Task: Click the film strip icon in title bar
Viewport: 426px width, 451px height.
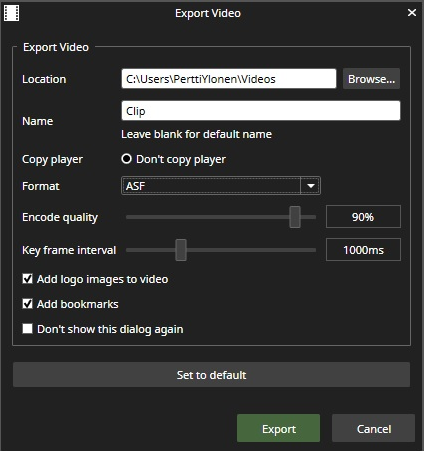Action: (x=11, y=13)
